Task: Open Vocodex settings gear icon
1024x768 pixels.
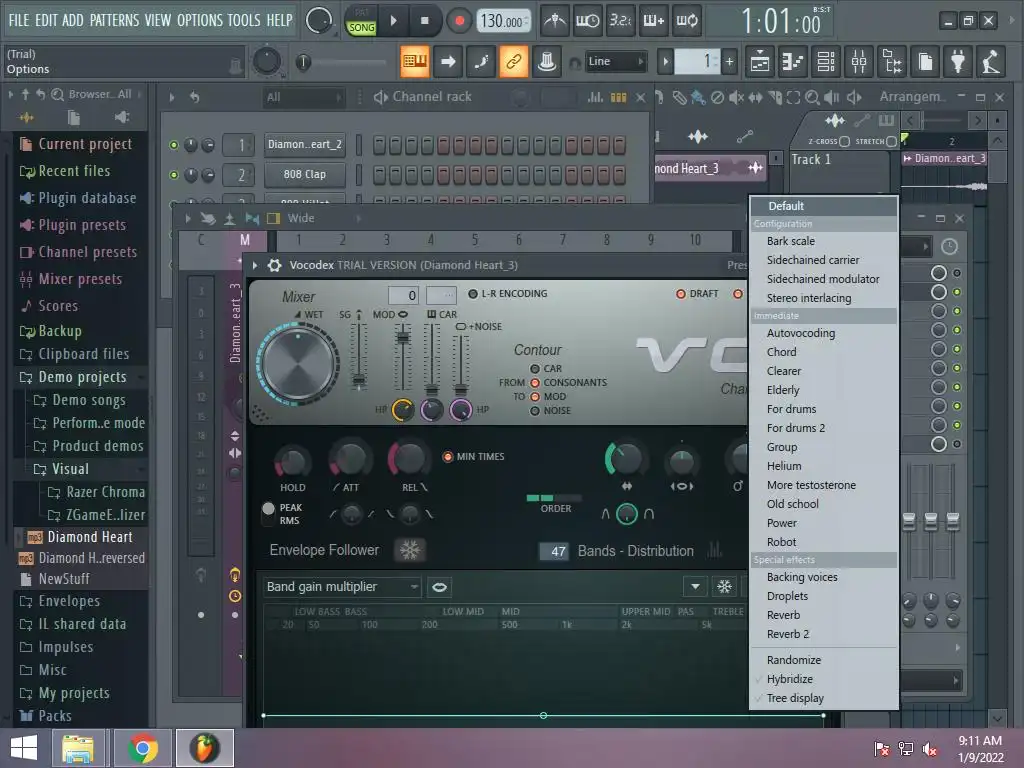Action: coord(274,265)
